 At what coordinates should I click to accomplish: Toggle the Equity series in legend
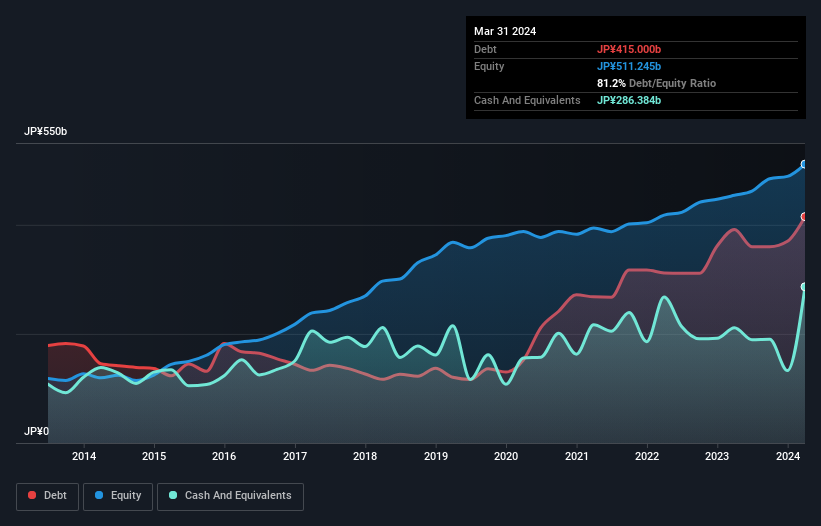(x=118, y=496)
